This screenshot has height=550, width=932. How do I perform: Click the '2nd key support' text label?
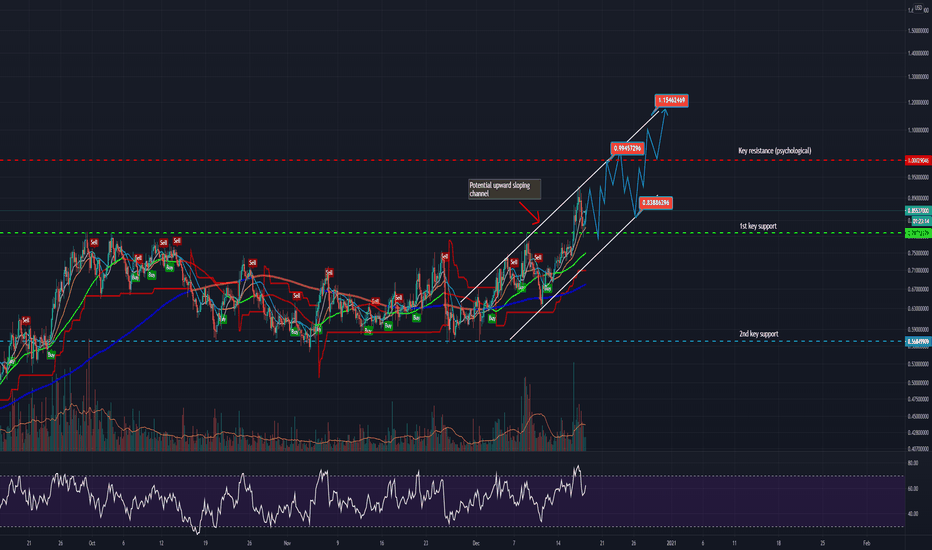point(758,334)
